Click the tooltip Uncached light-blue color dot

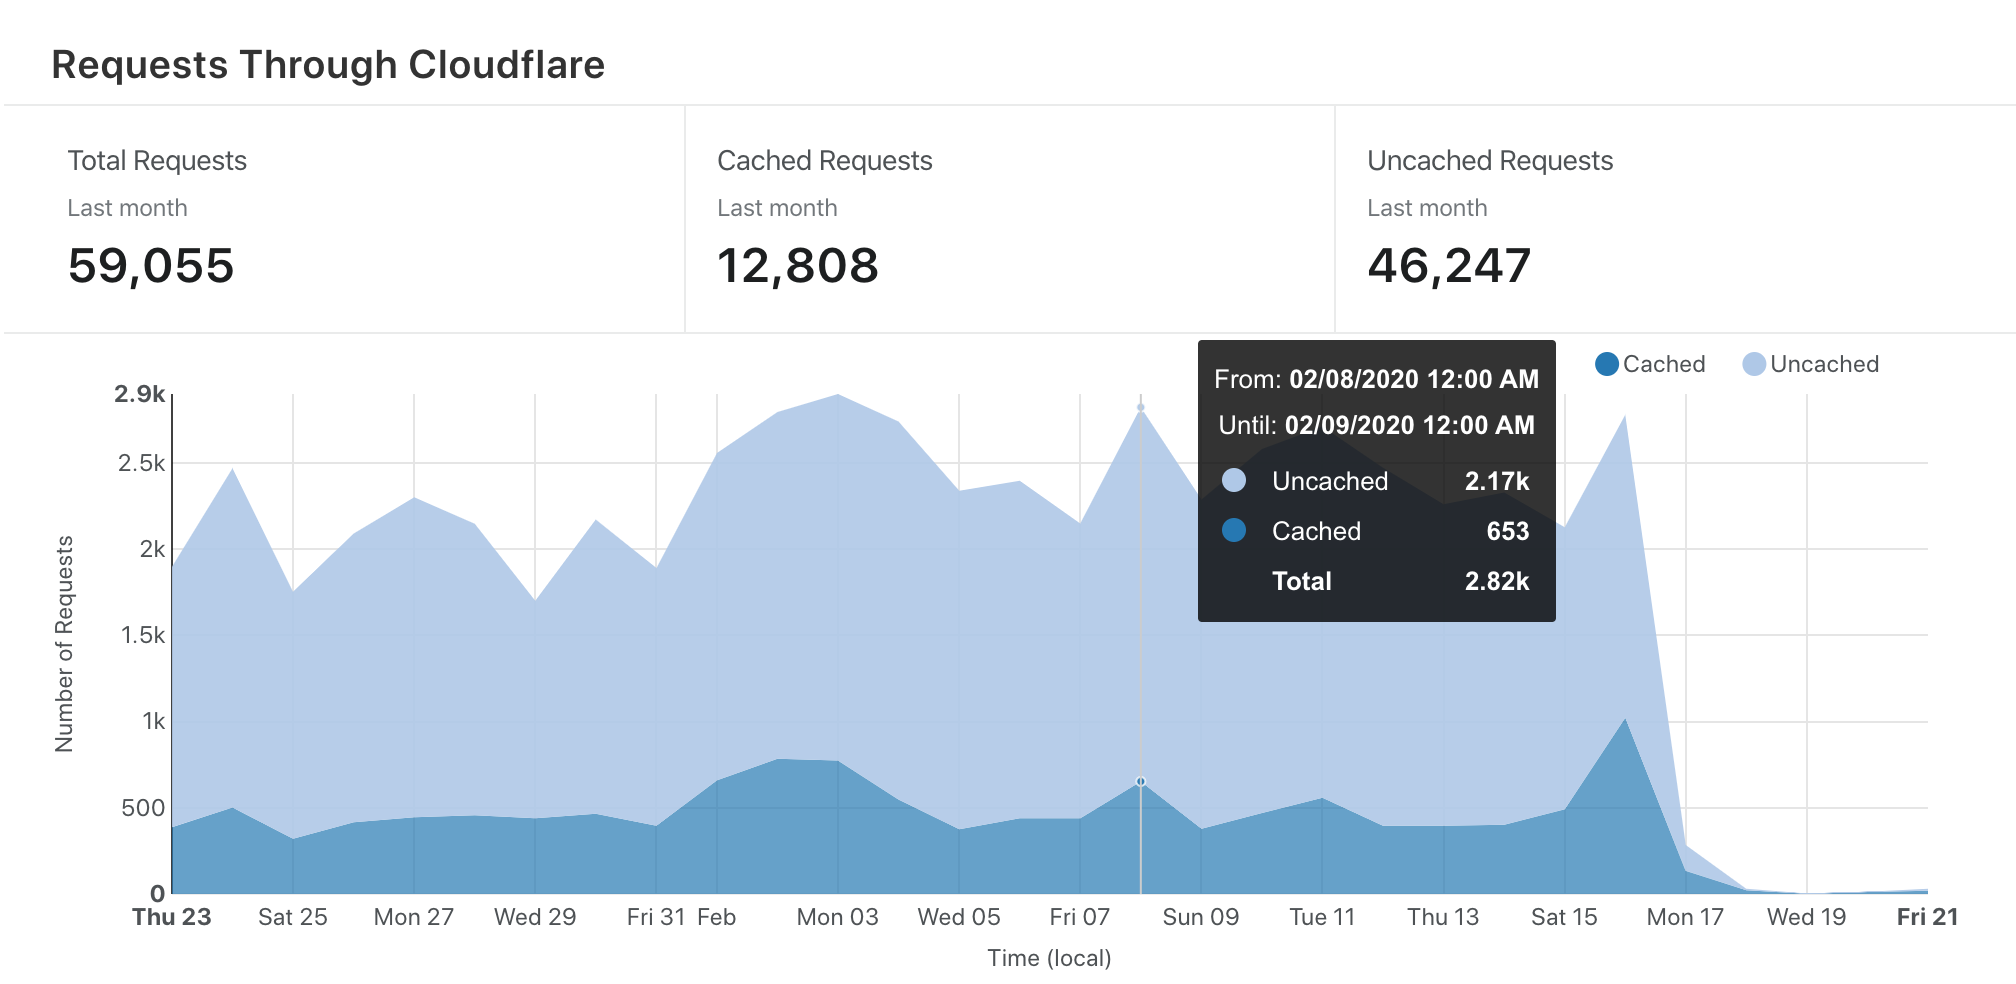pos(1234,480)
